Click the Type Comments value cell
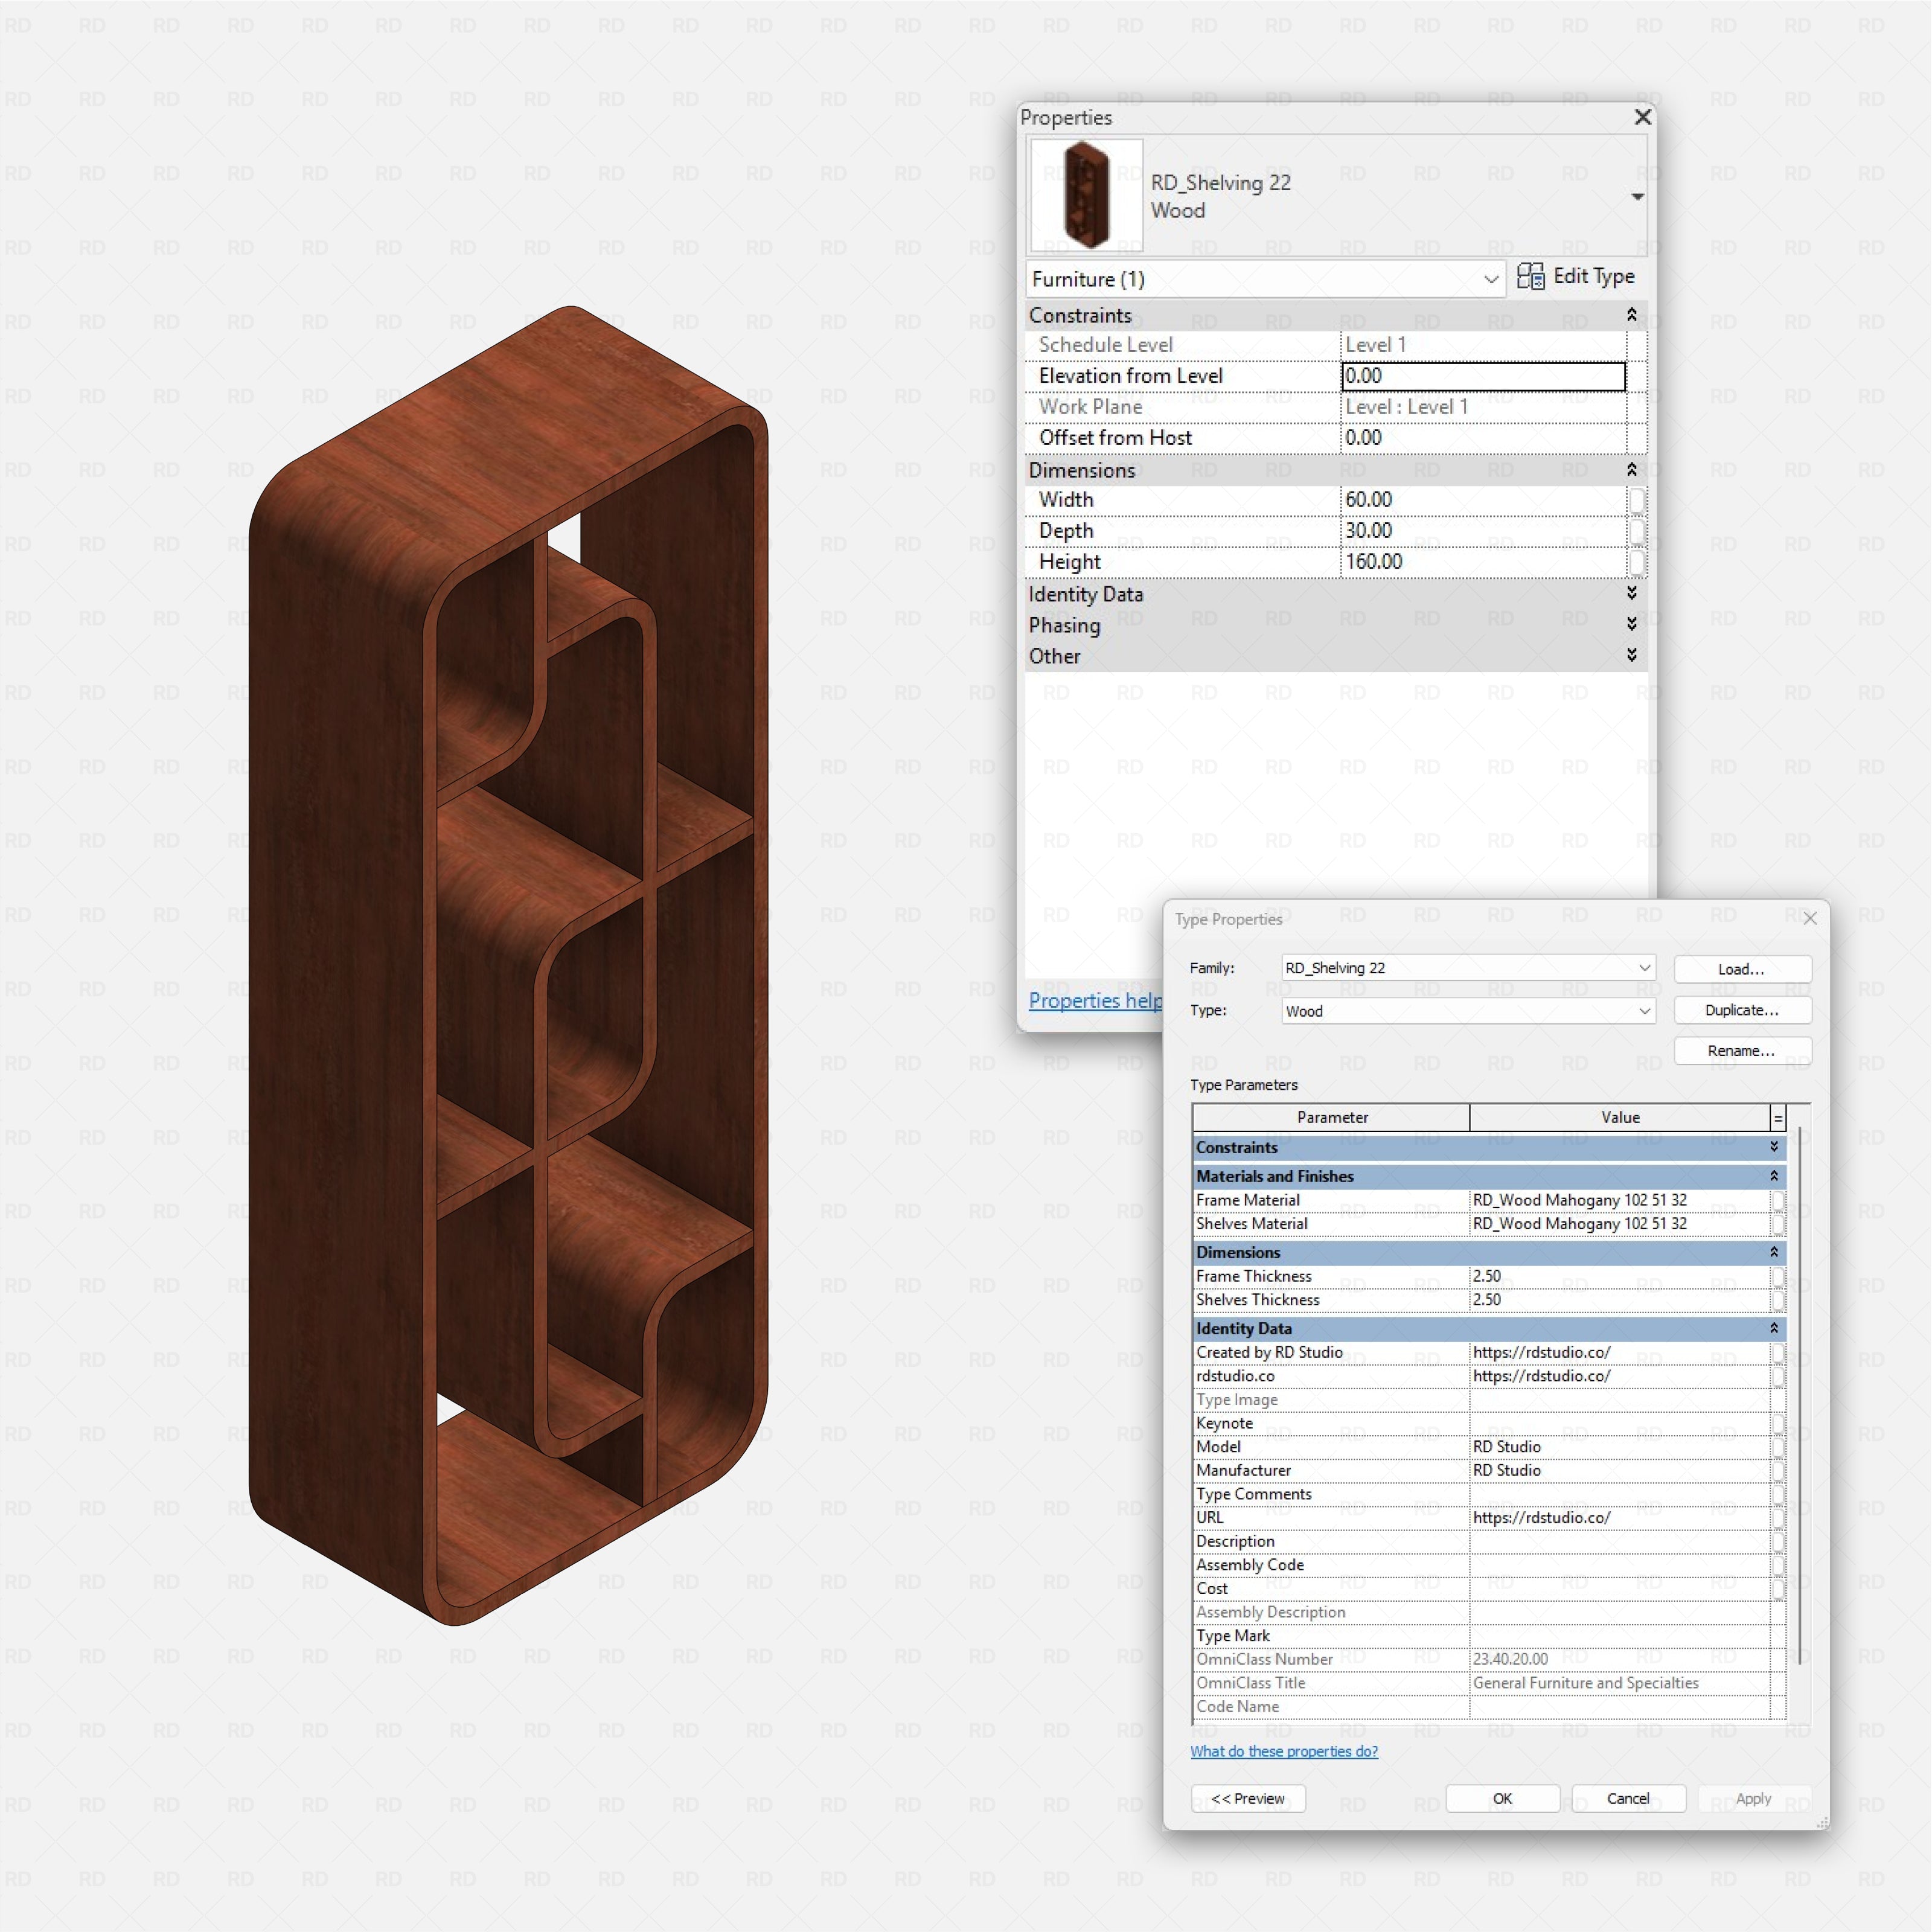Screen dimensions: 1932x1932 (1619, 1494)
